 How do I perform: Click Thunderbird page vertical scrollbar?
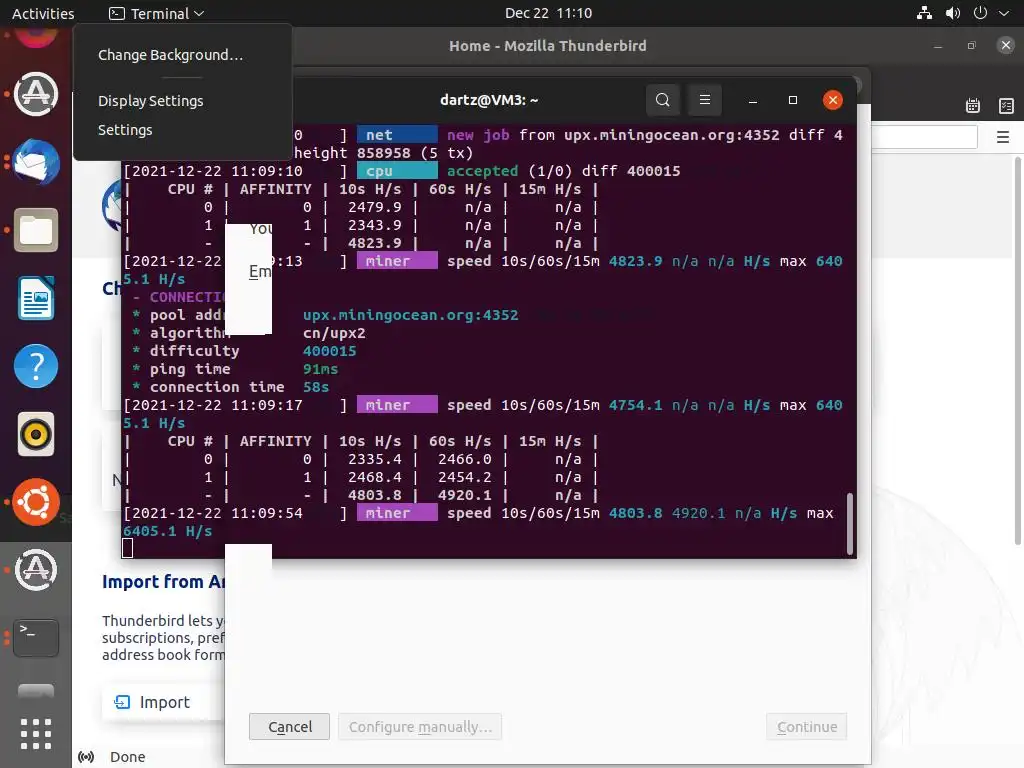pos(1017,349)
